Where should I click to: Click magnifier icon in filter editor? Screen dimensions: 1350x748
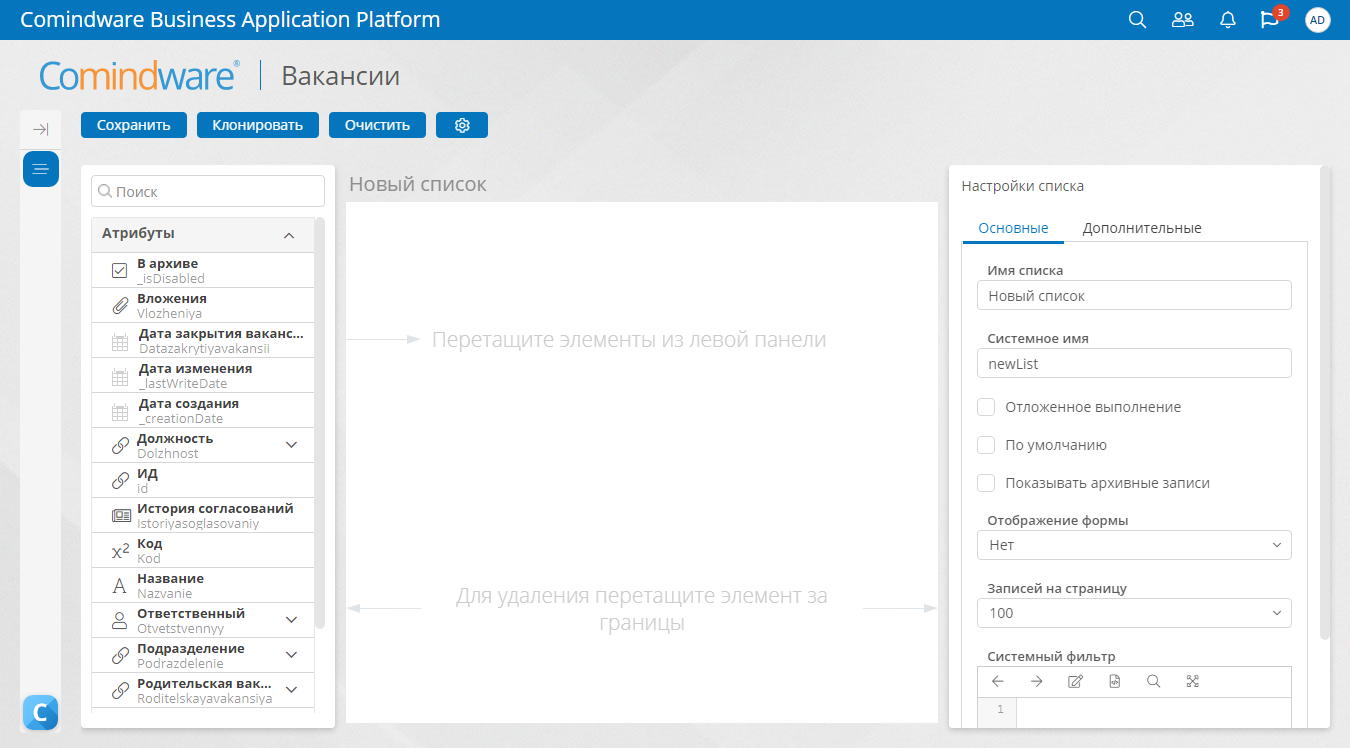click(1153, 681)
